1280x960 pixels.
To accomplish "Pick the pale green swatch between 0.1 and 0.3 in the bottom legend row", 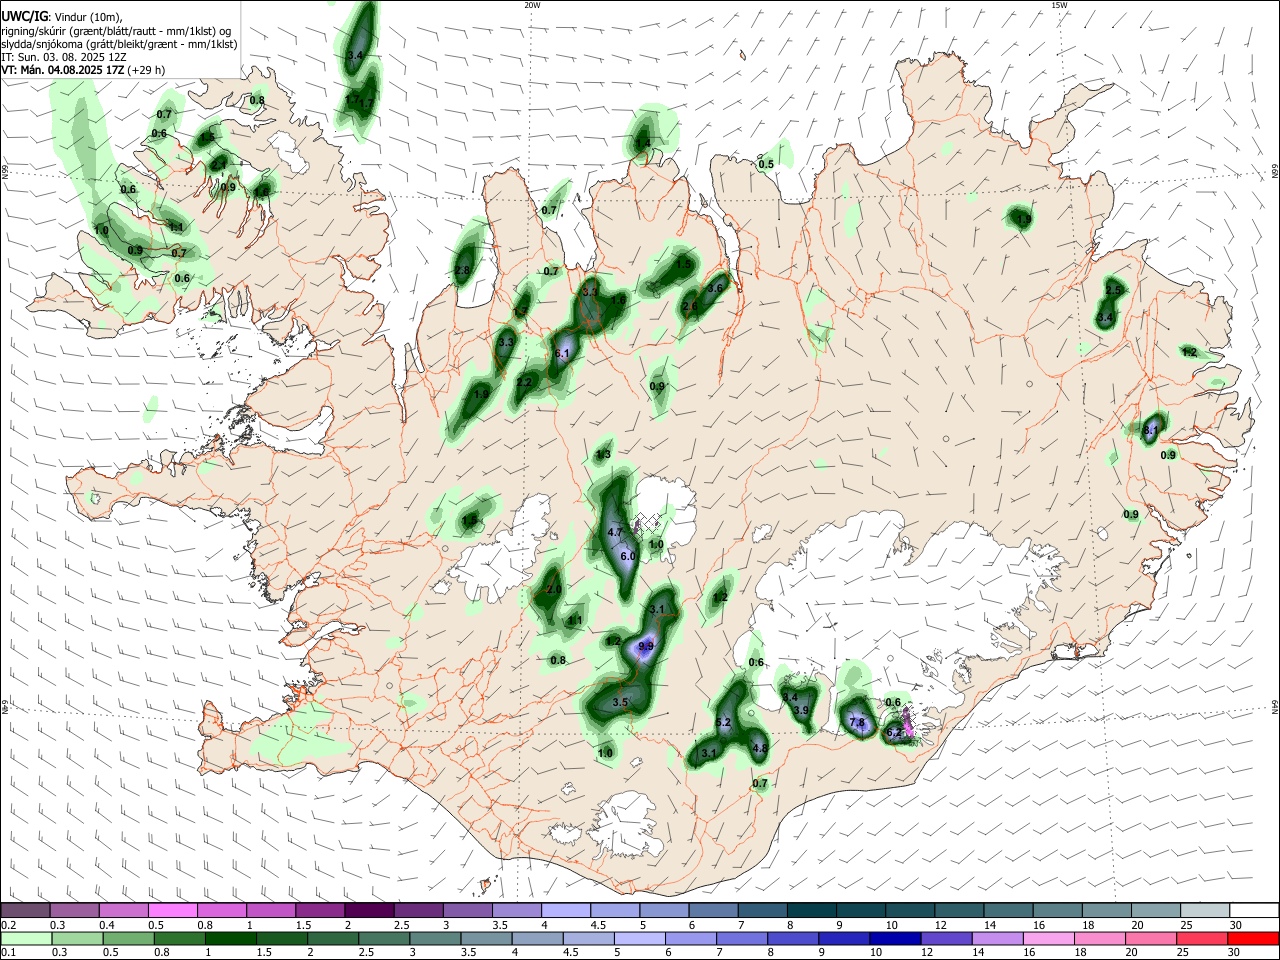I will click(x=26, y=938).
